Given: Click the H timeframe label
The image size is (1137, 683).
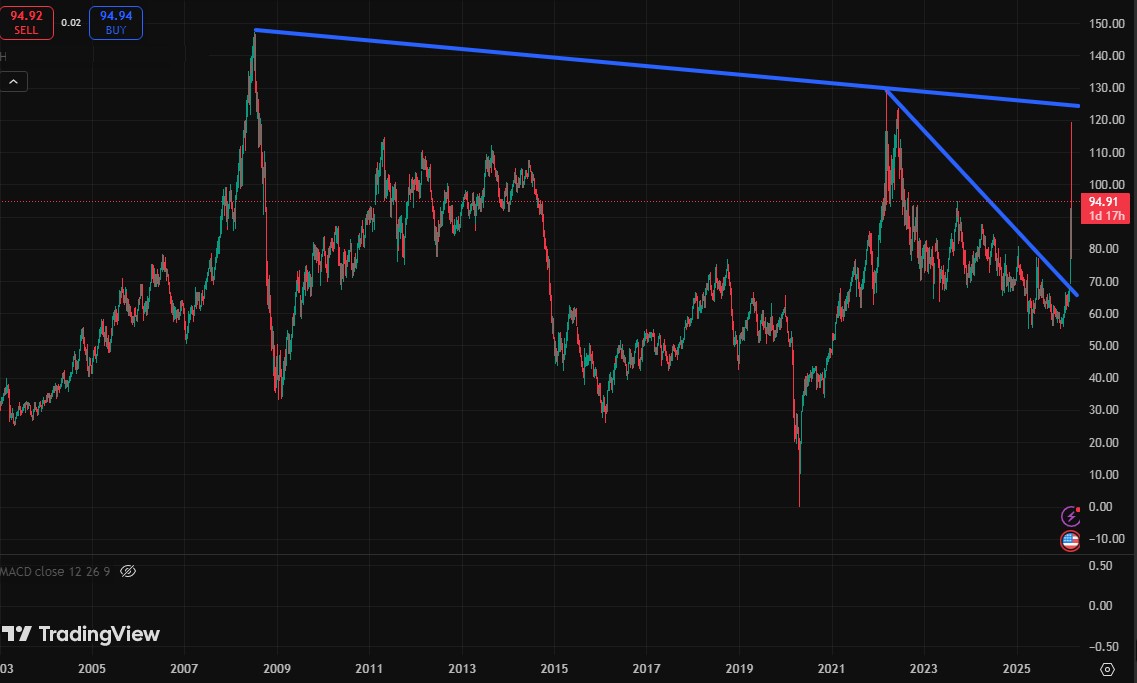Looking at the screenshot, I should pyautogui.click(x=5, y=57).
